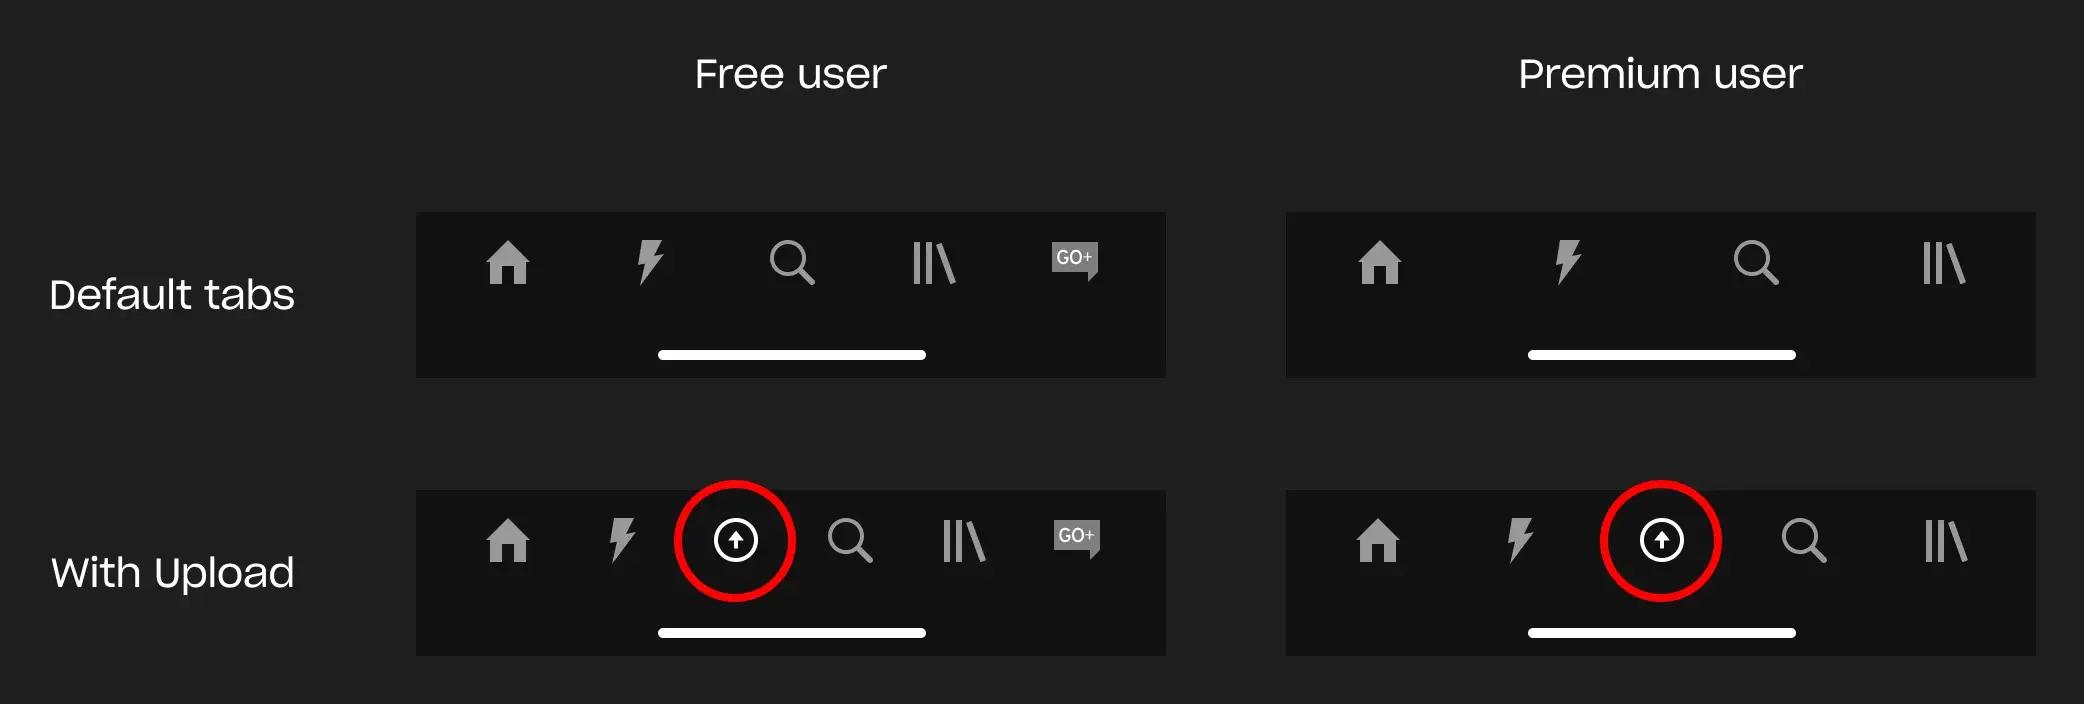Screen dimensions: 2084x704
Task: Open Home in Premium With Upload bar
Action: 1378,541
